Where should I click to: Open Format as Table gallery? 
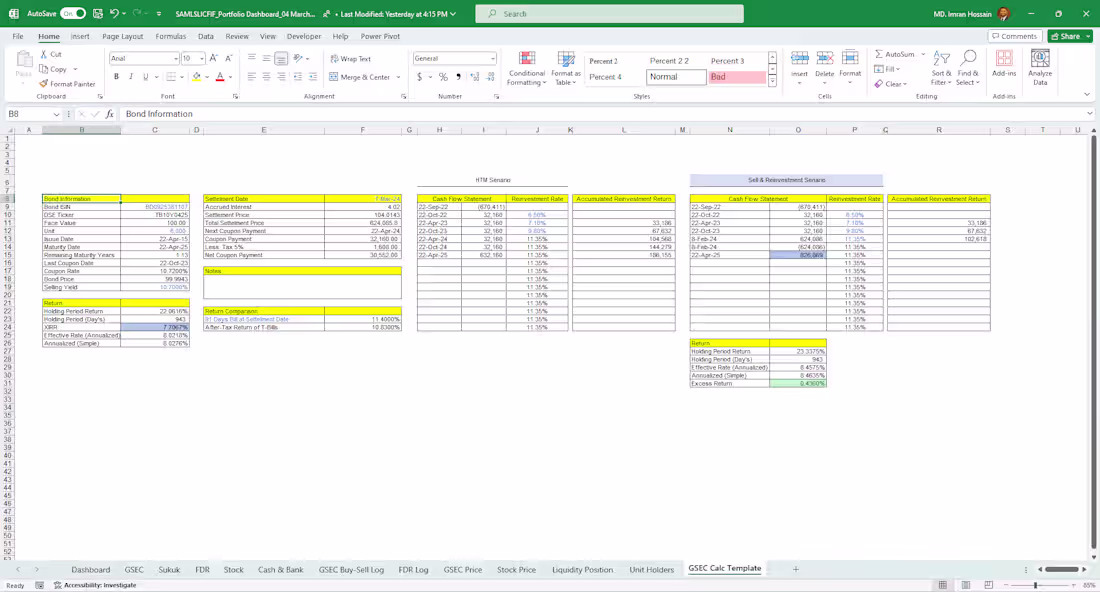pos(565,68)
